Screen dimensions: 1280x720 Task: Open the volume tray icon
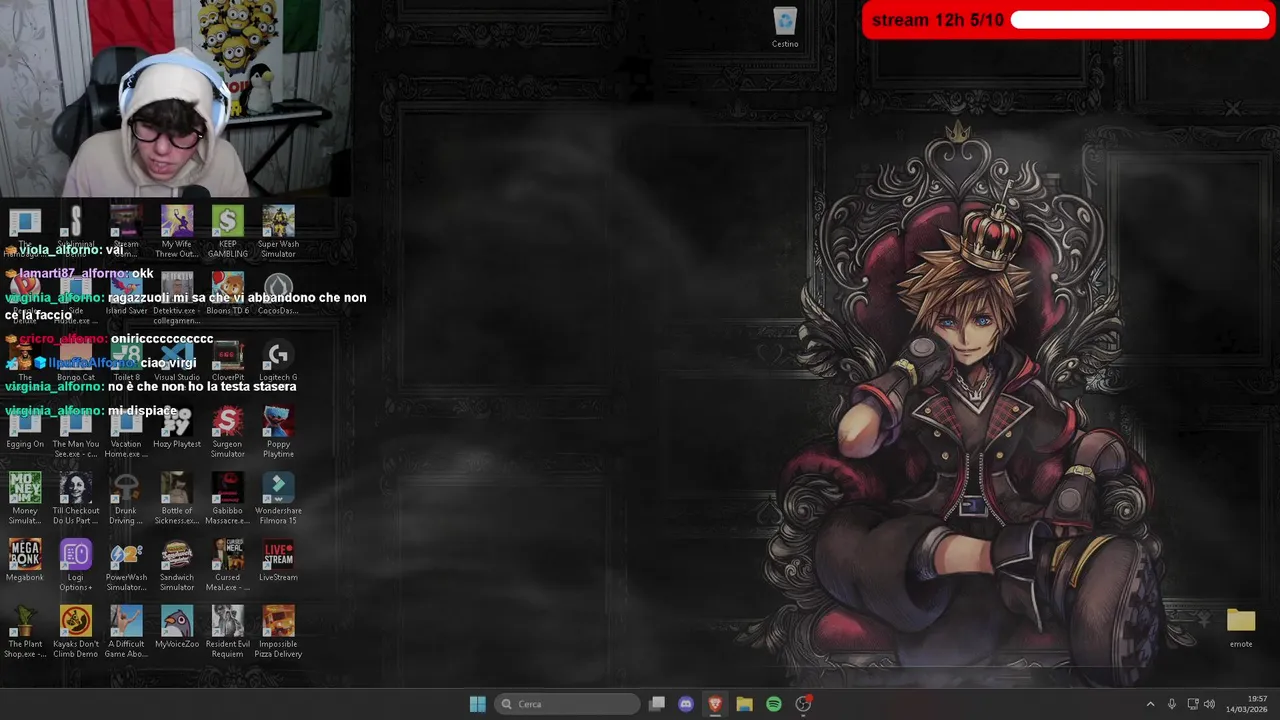coord(1209,704)
